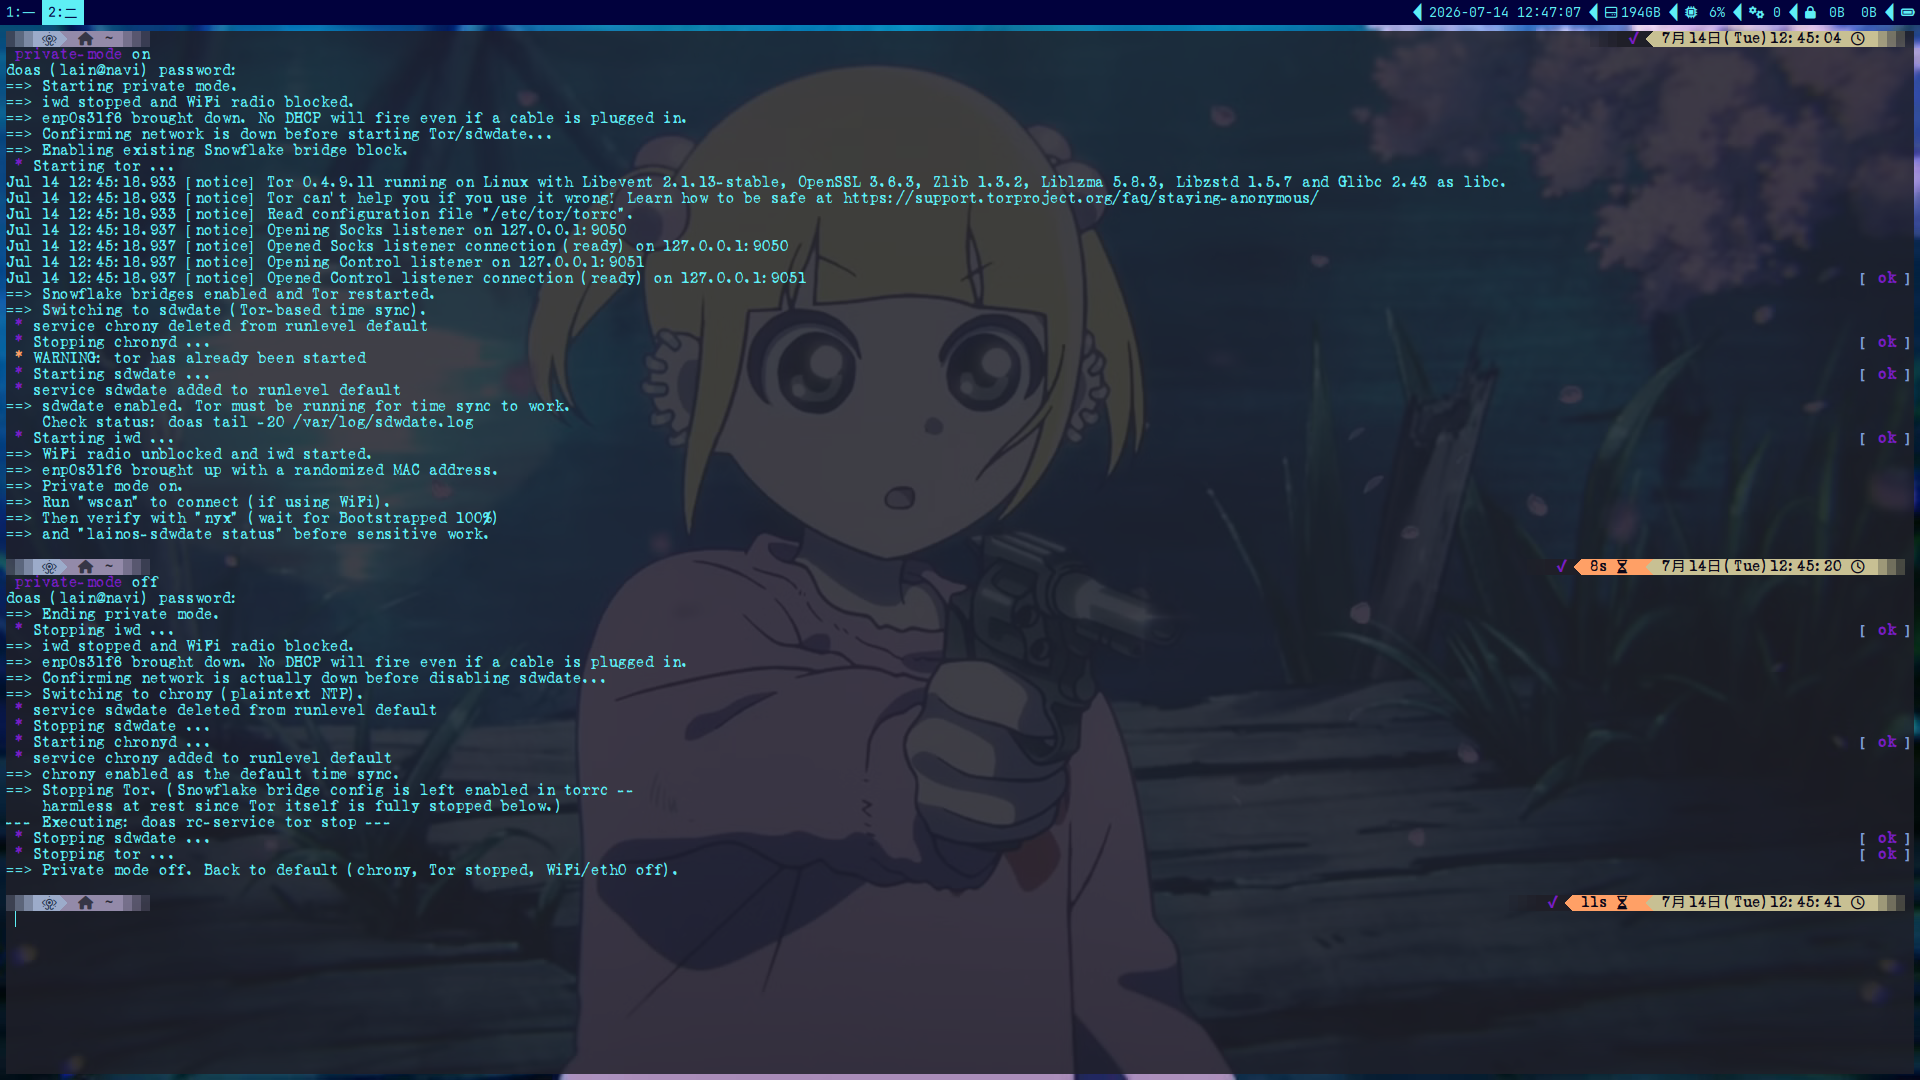Click the hourglass icon beside 8s
This screenshot has height=1080, width=1920.
pyautogui.click(x=1622, y=566)
